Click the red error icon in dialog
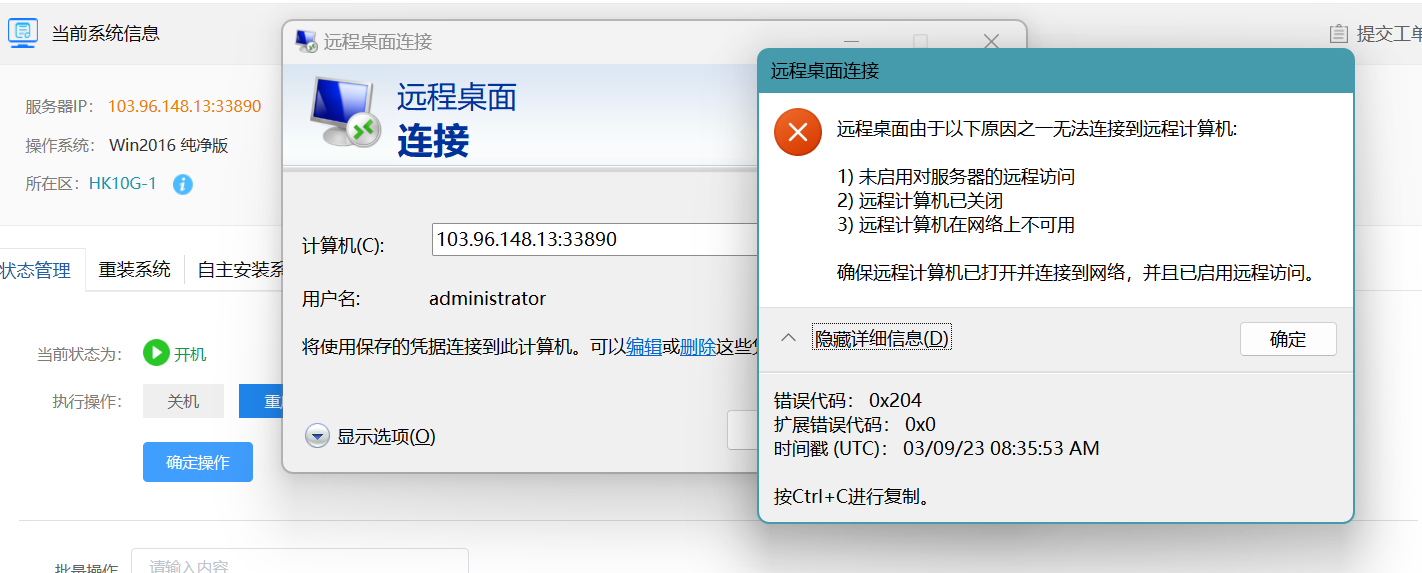 point(797,132)
